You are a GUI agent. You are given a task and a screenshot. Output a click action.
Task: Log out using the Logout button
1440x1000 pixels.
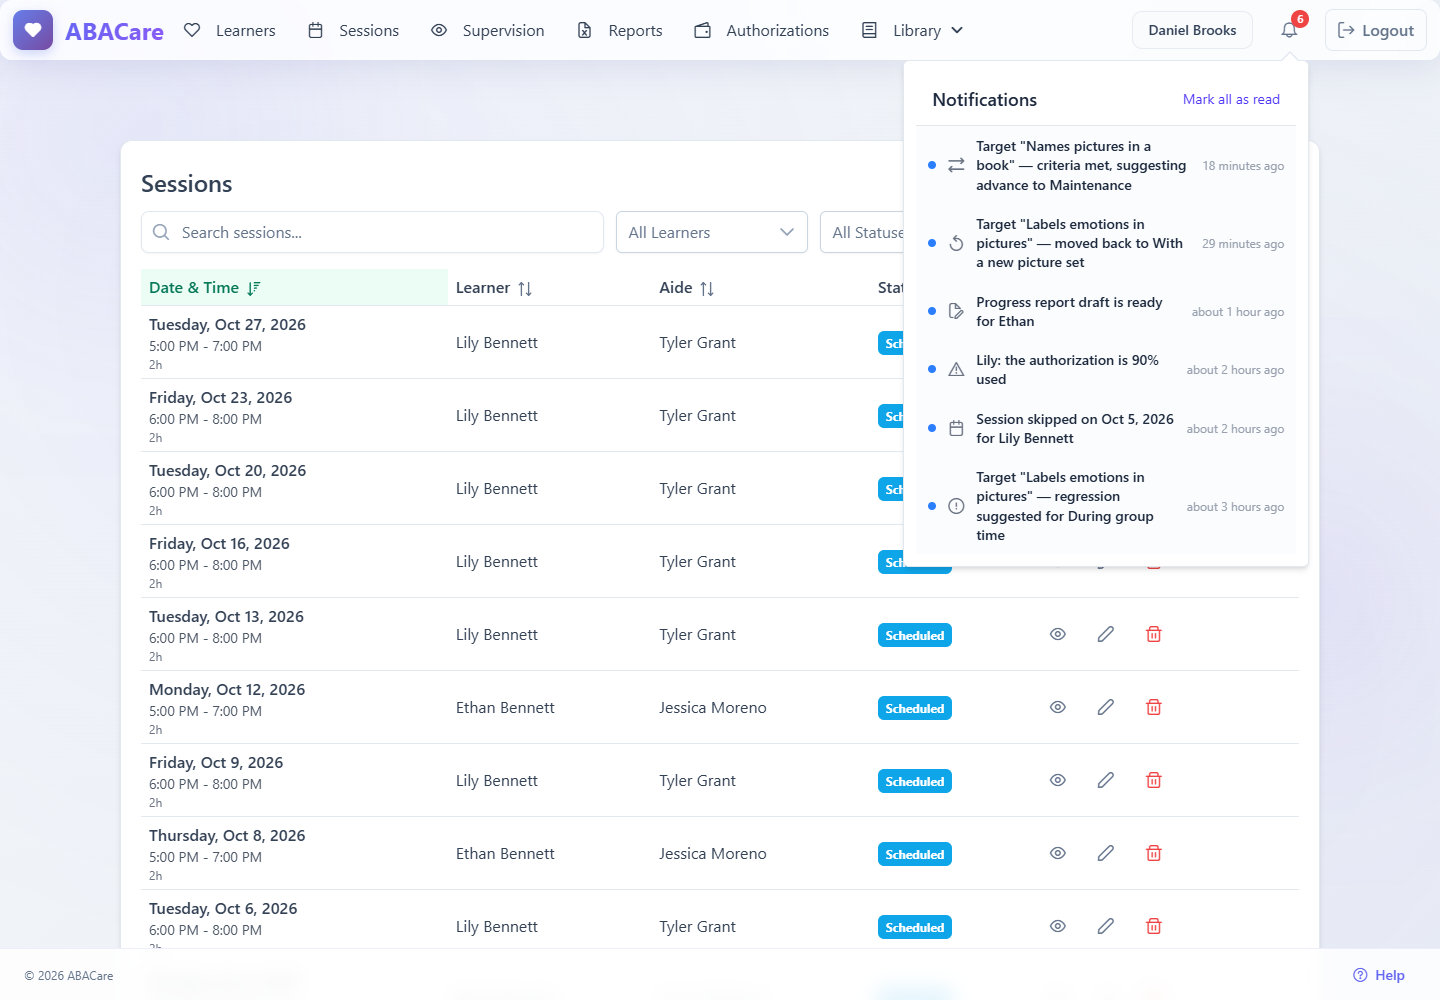click(1376, 30)
